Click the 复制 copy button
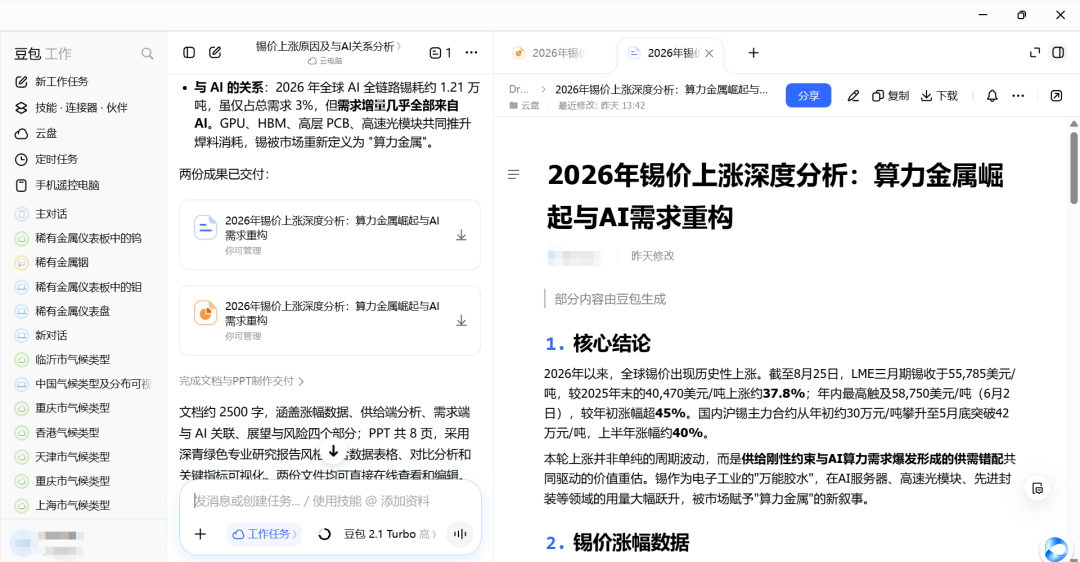Viewport: 1080px width, 562px height. [x=891, y=96]
